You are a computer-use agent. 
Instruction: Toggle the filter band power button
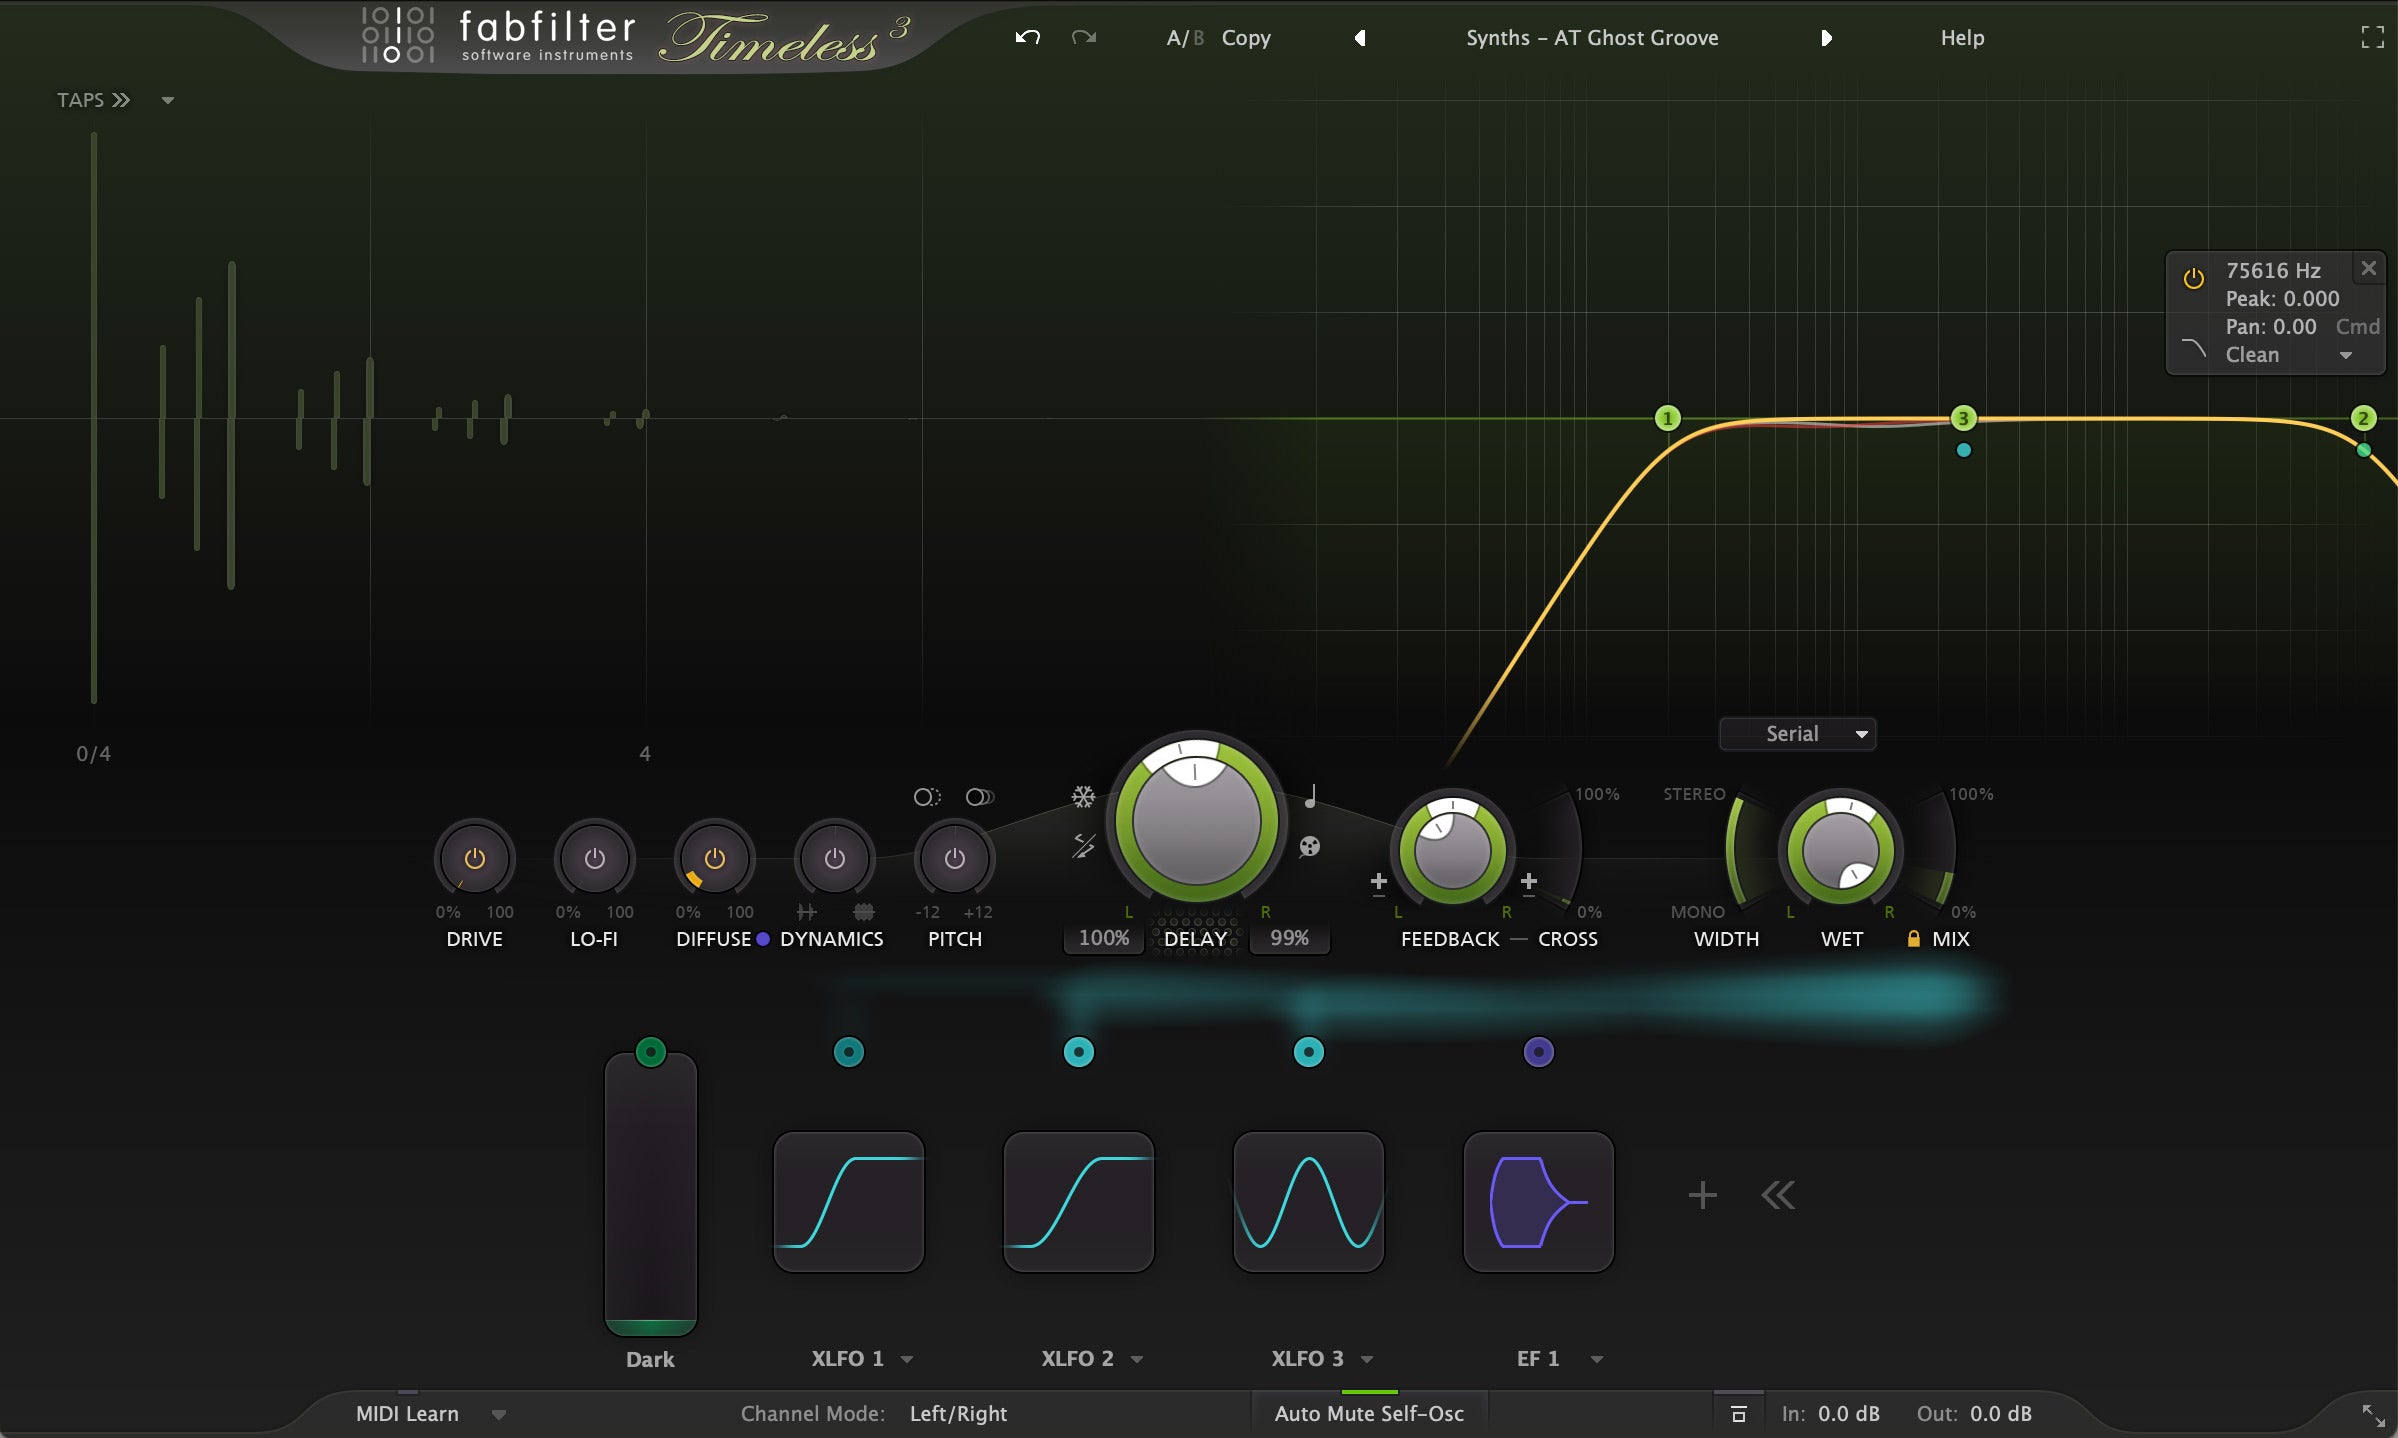(x=2193, y=279)
